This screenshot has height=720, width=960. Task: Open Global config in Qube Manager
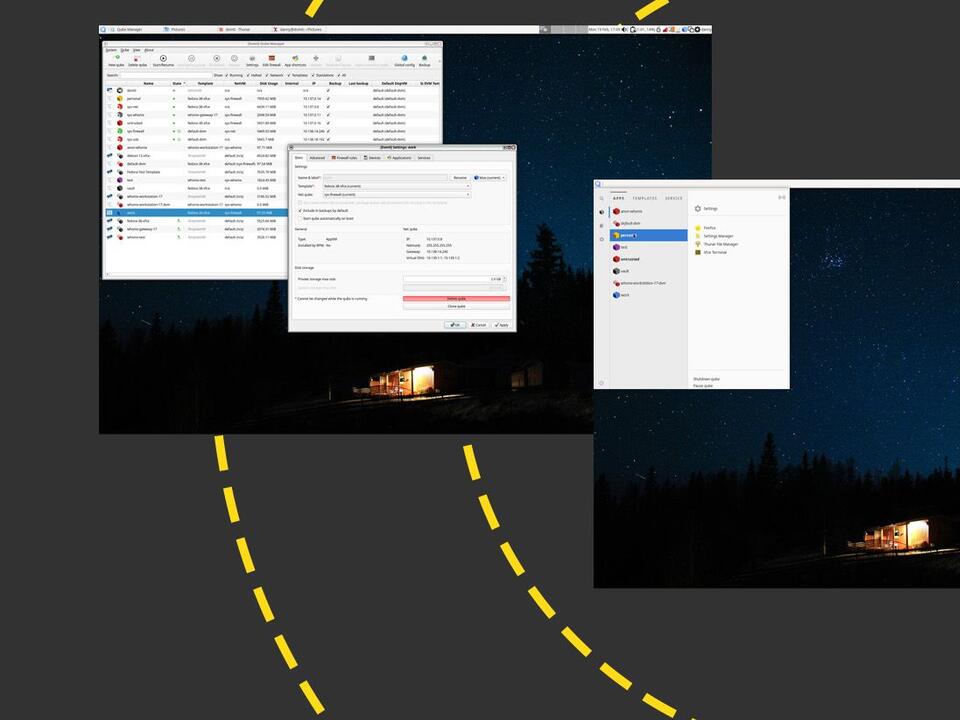point(405,60)
